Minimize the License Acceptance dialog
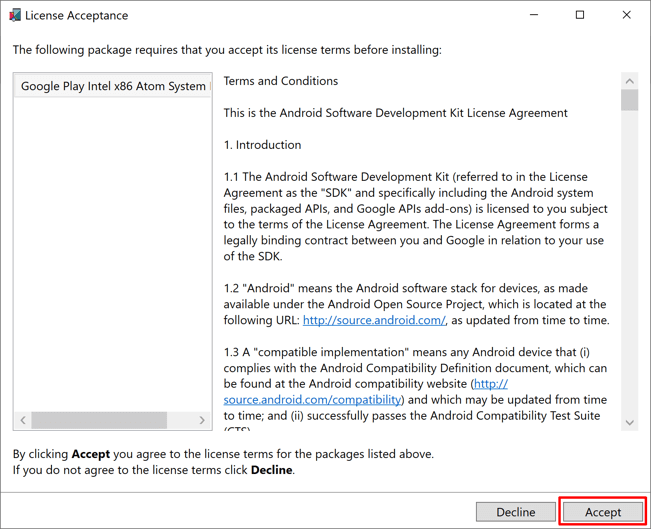Screen dimensions: 651x529 (533, 15)
